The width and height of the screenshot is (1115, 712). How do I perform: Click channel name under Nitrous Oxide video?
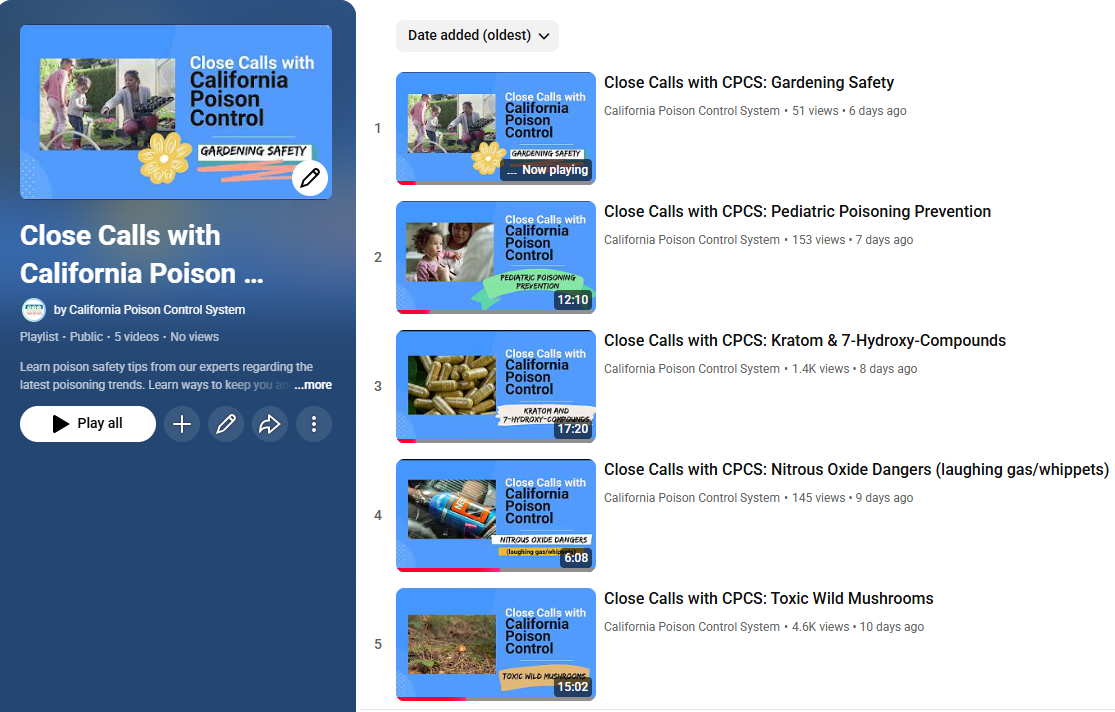click(x=692, y=498)
